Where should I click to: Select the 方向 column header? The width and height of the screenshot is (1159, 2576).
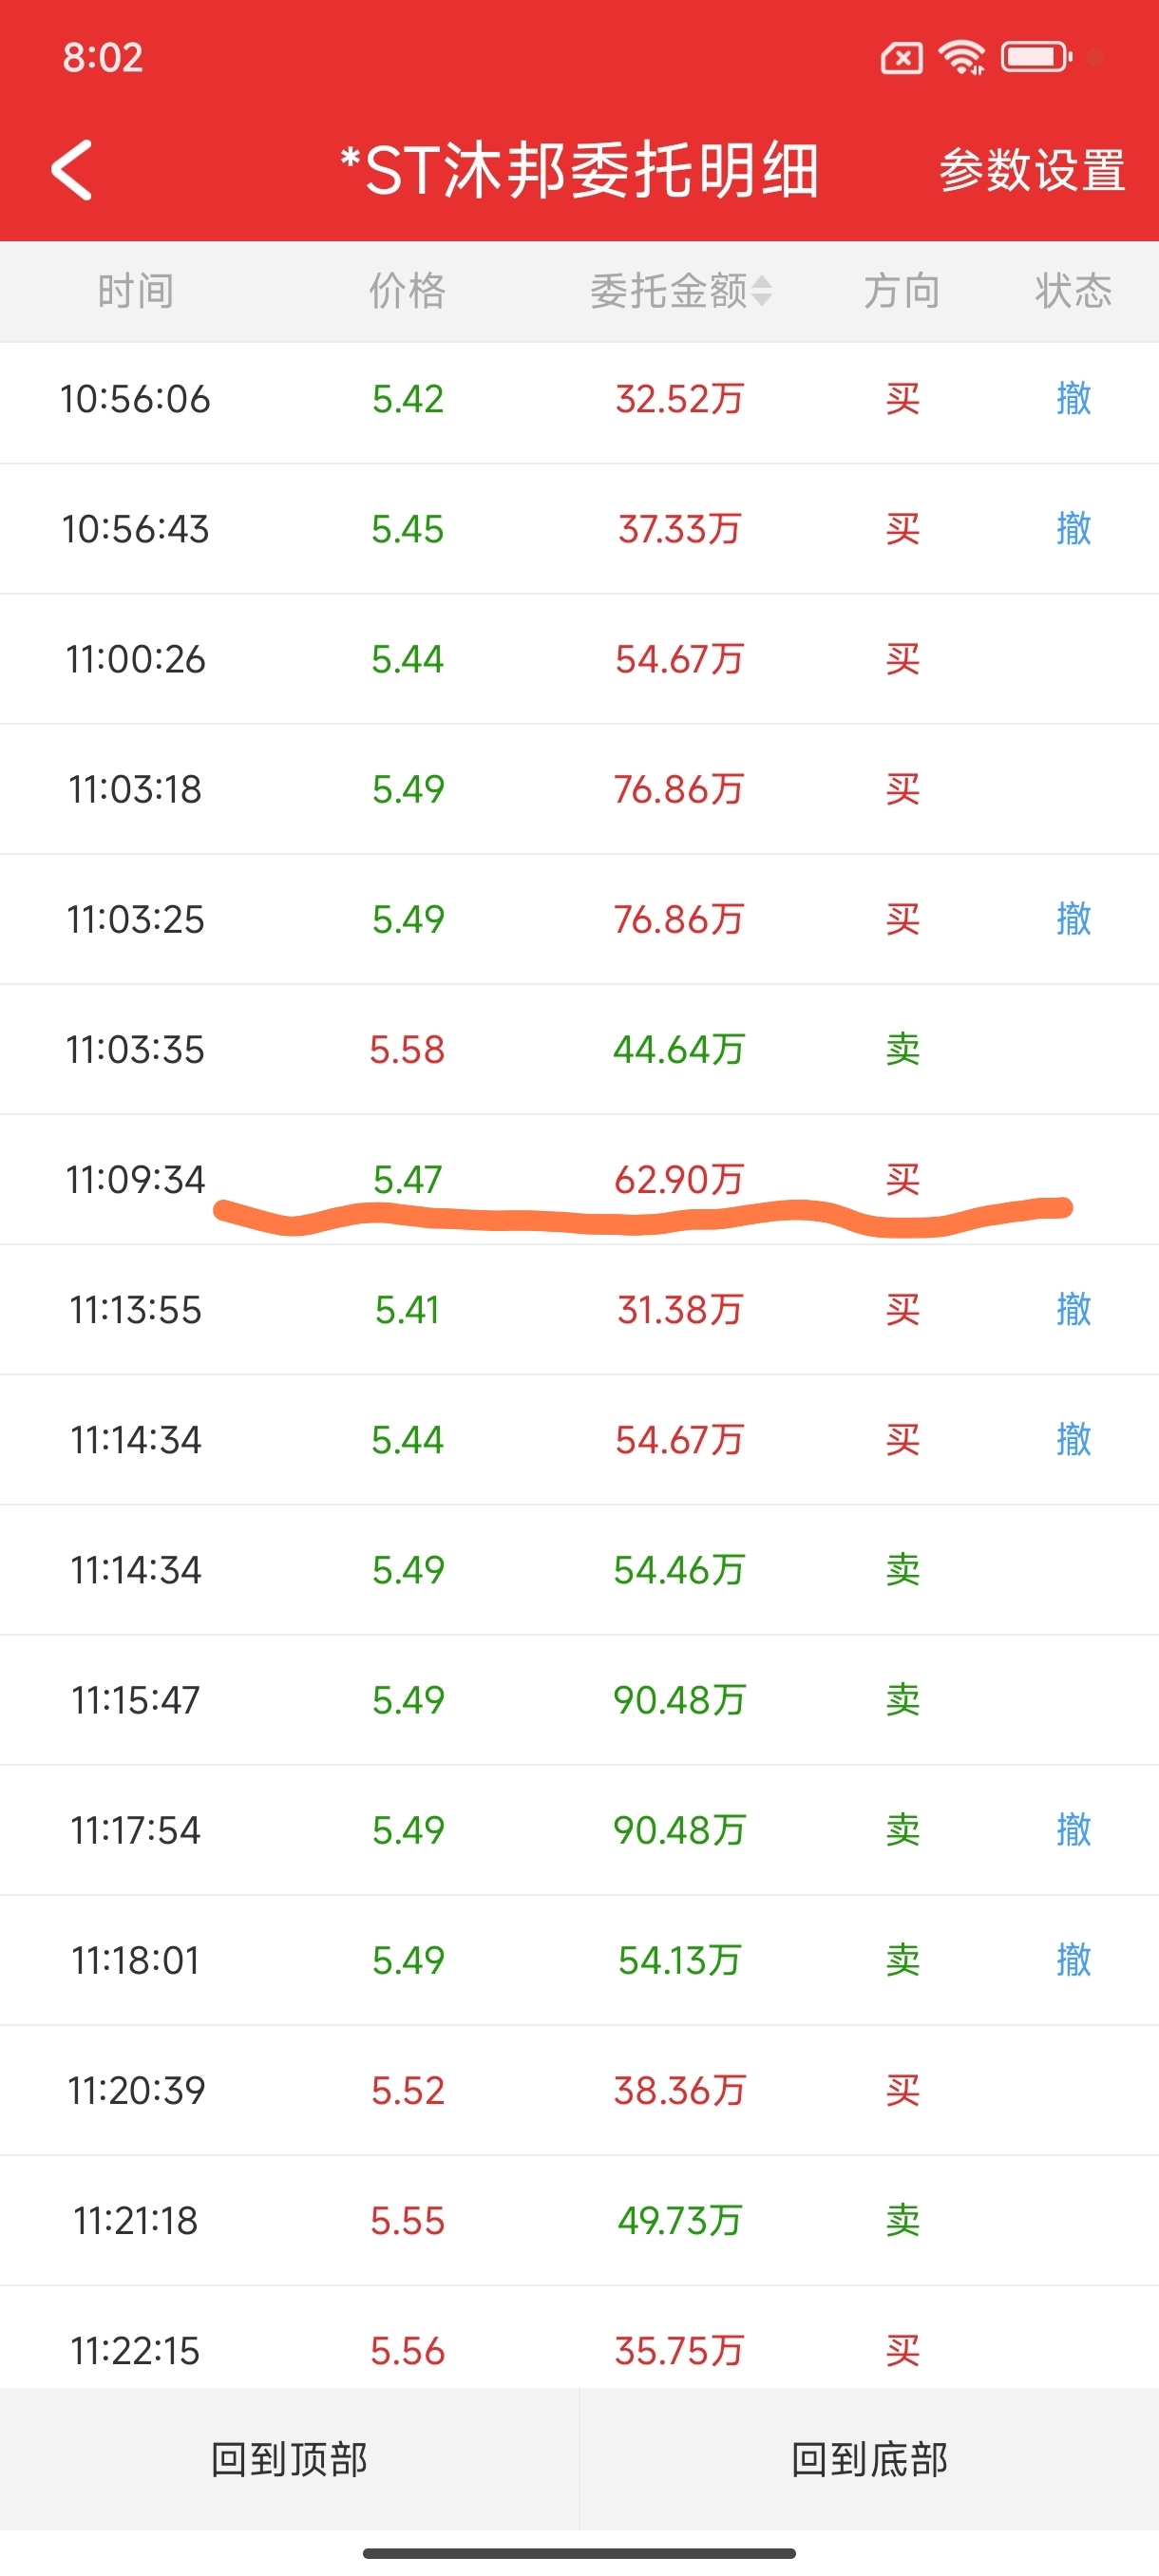pyautogui.click(x=902, y=291)
